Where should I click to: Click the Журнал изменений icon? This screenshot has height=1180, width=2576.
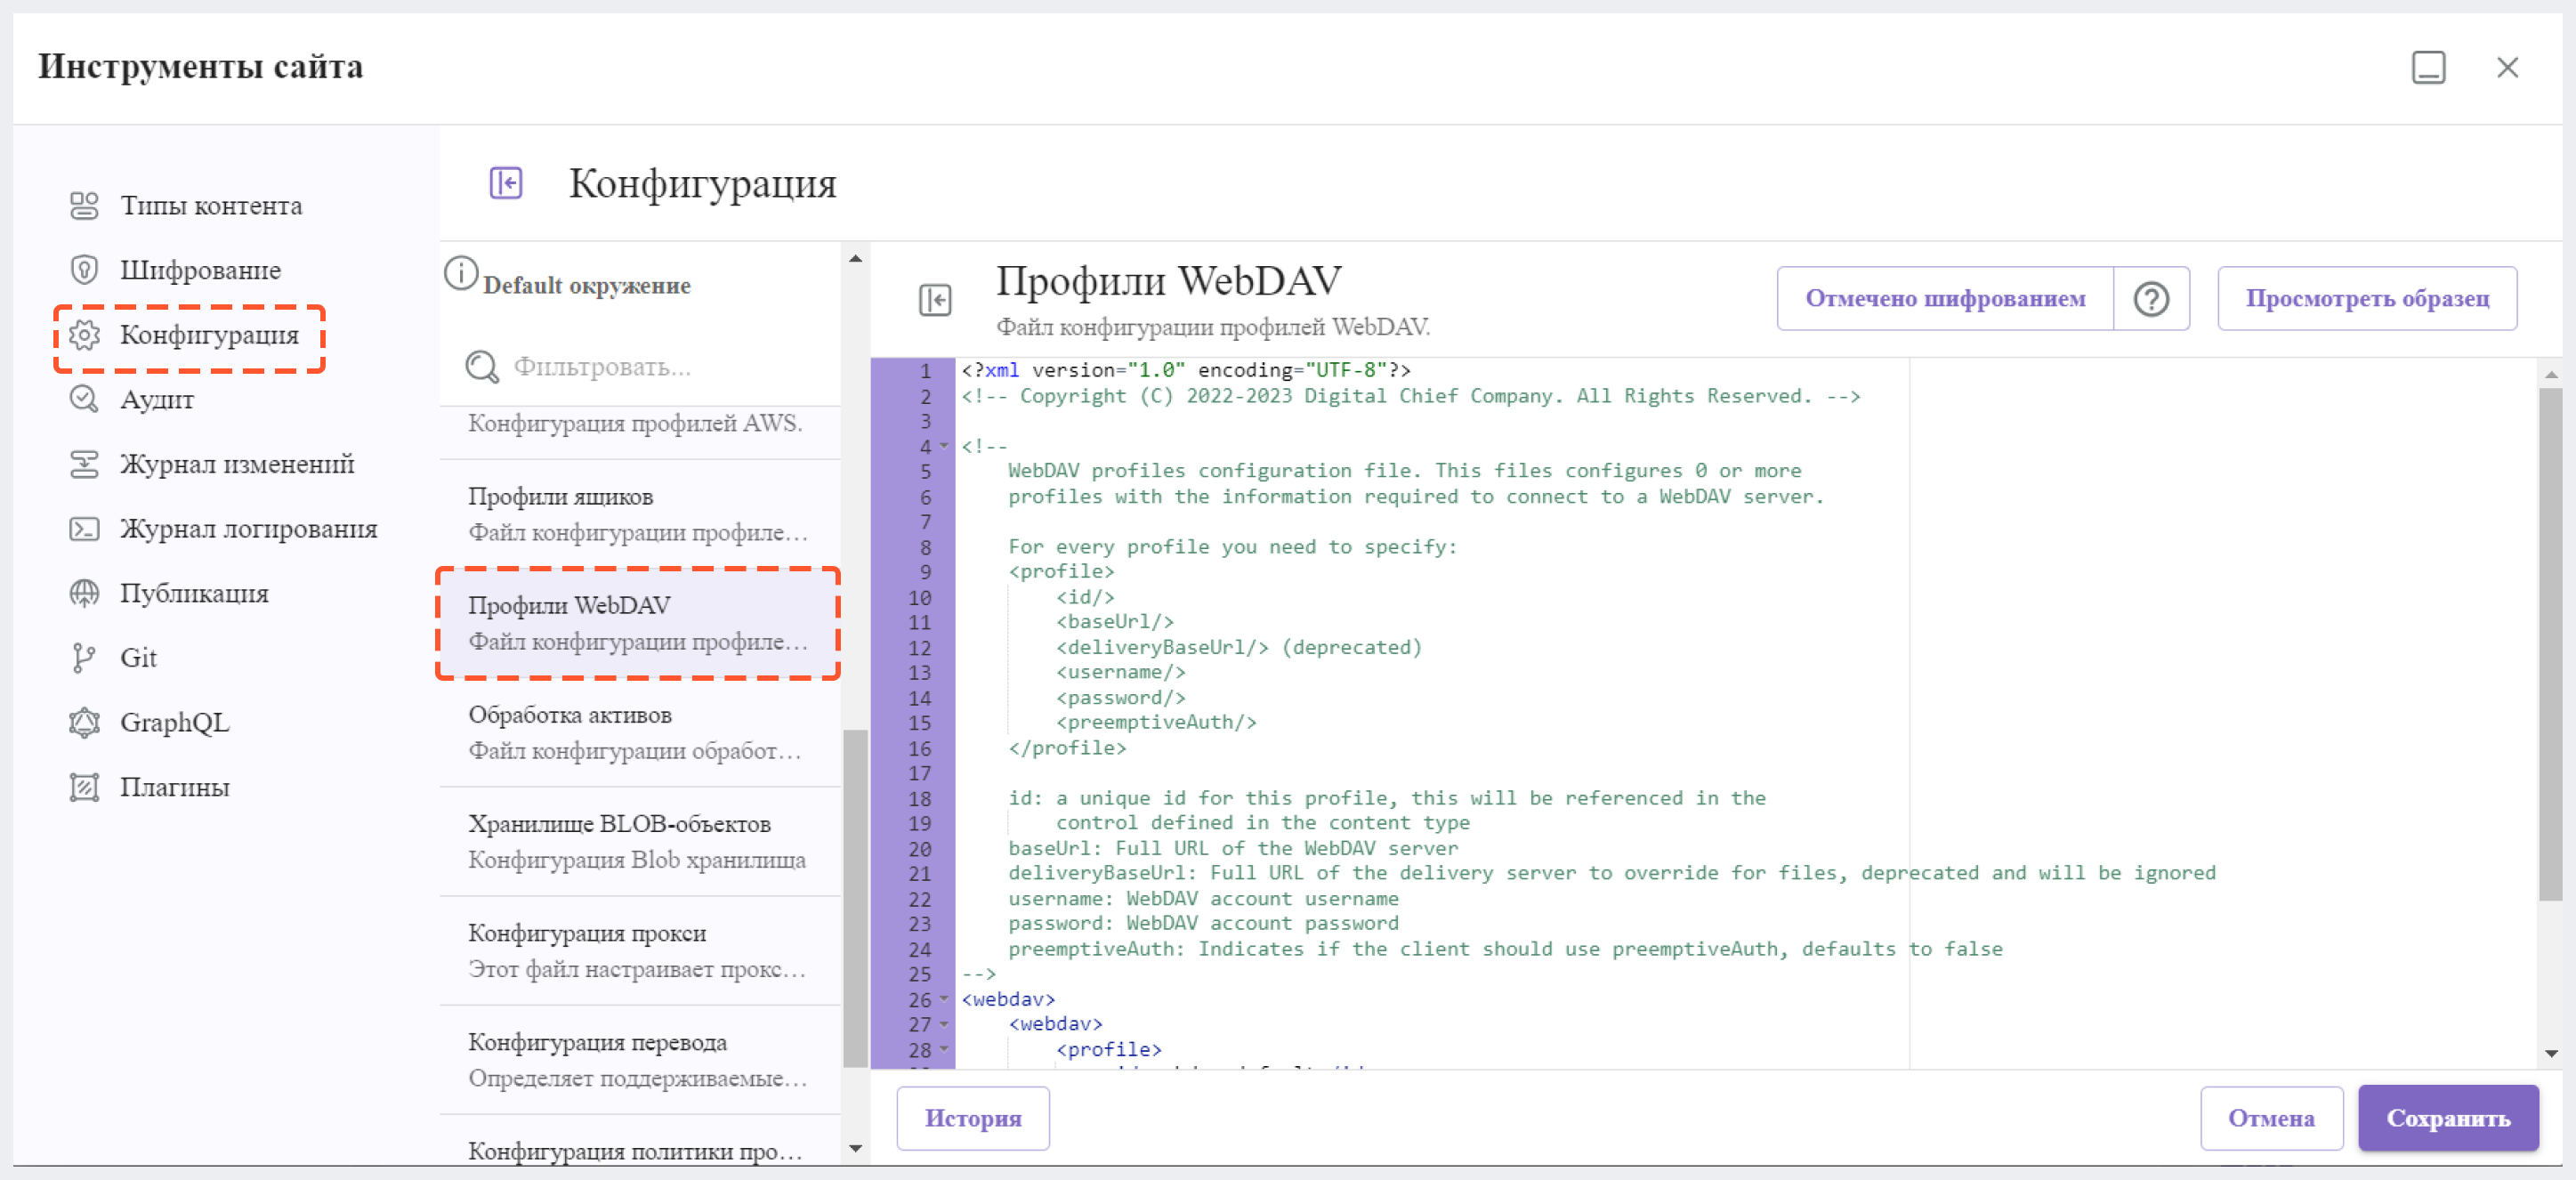(x=84, y=464)
